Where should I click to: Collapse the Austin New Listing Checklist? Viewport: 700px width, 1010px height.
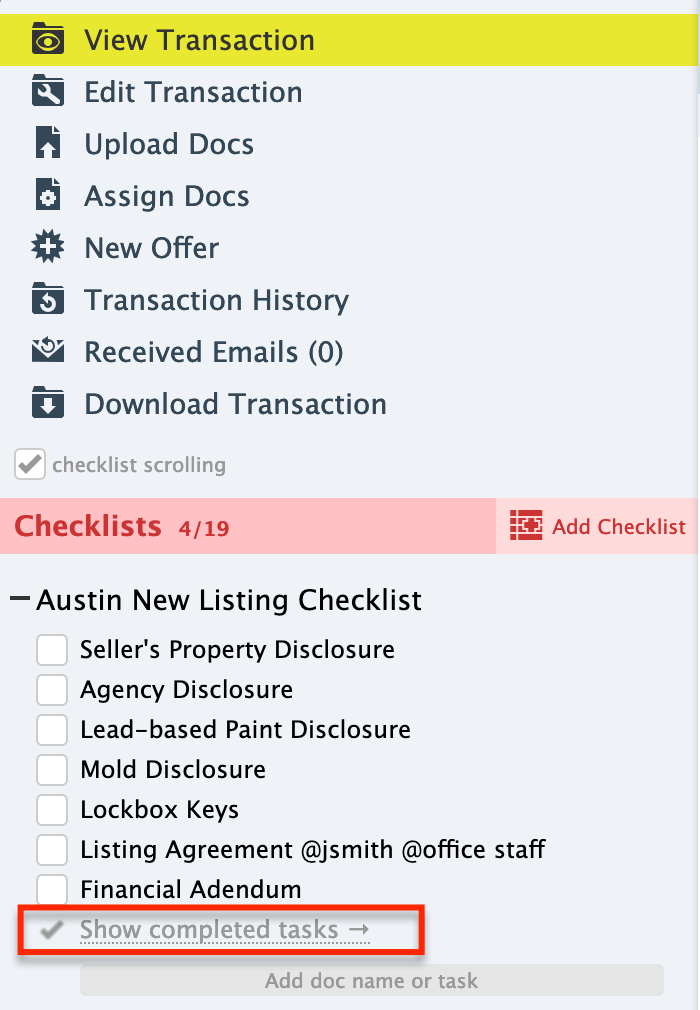coord(20,600)
